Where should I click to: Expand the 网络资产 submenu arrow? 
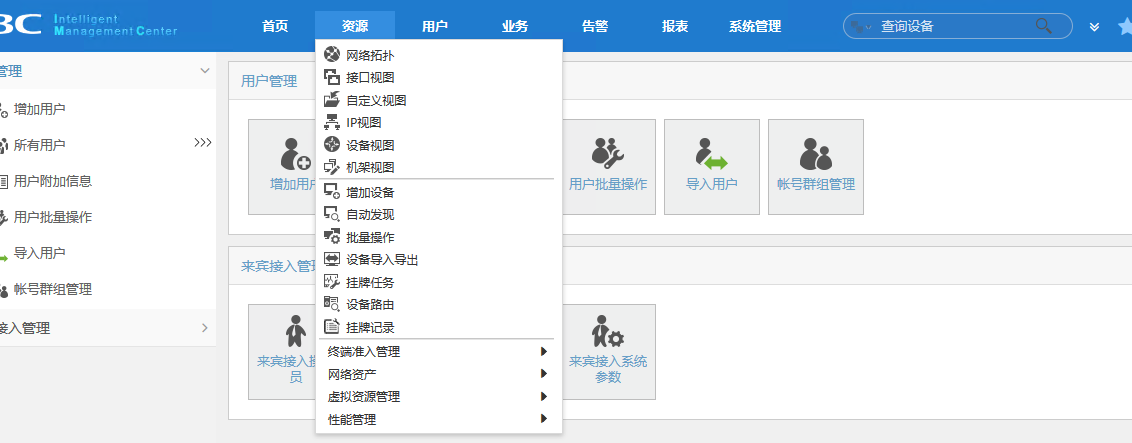543,374
